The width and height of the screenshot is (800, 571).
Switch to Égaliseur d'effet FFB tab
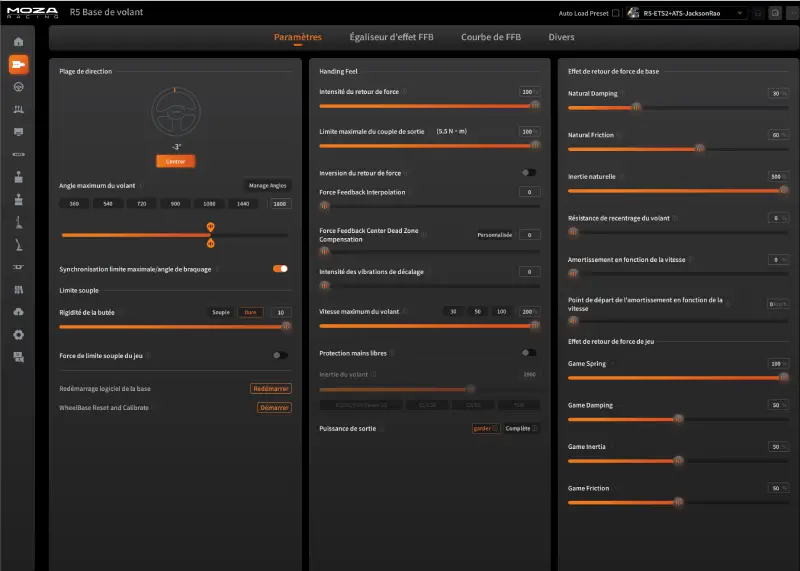point(391,37)
